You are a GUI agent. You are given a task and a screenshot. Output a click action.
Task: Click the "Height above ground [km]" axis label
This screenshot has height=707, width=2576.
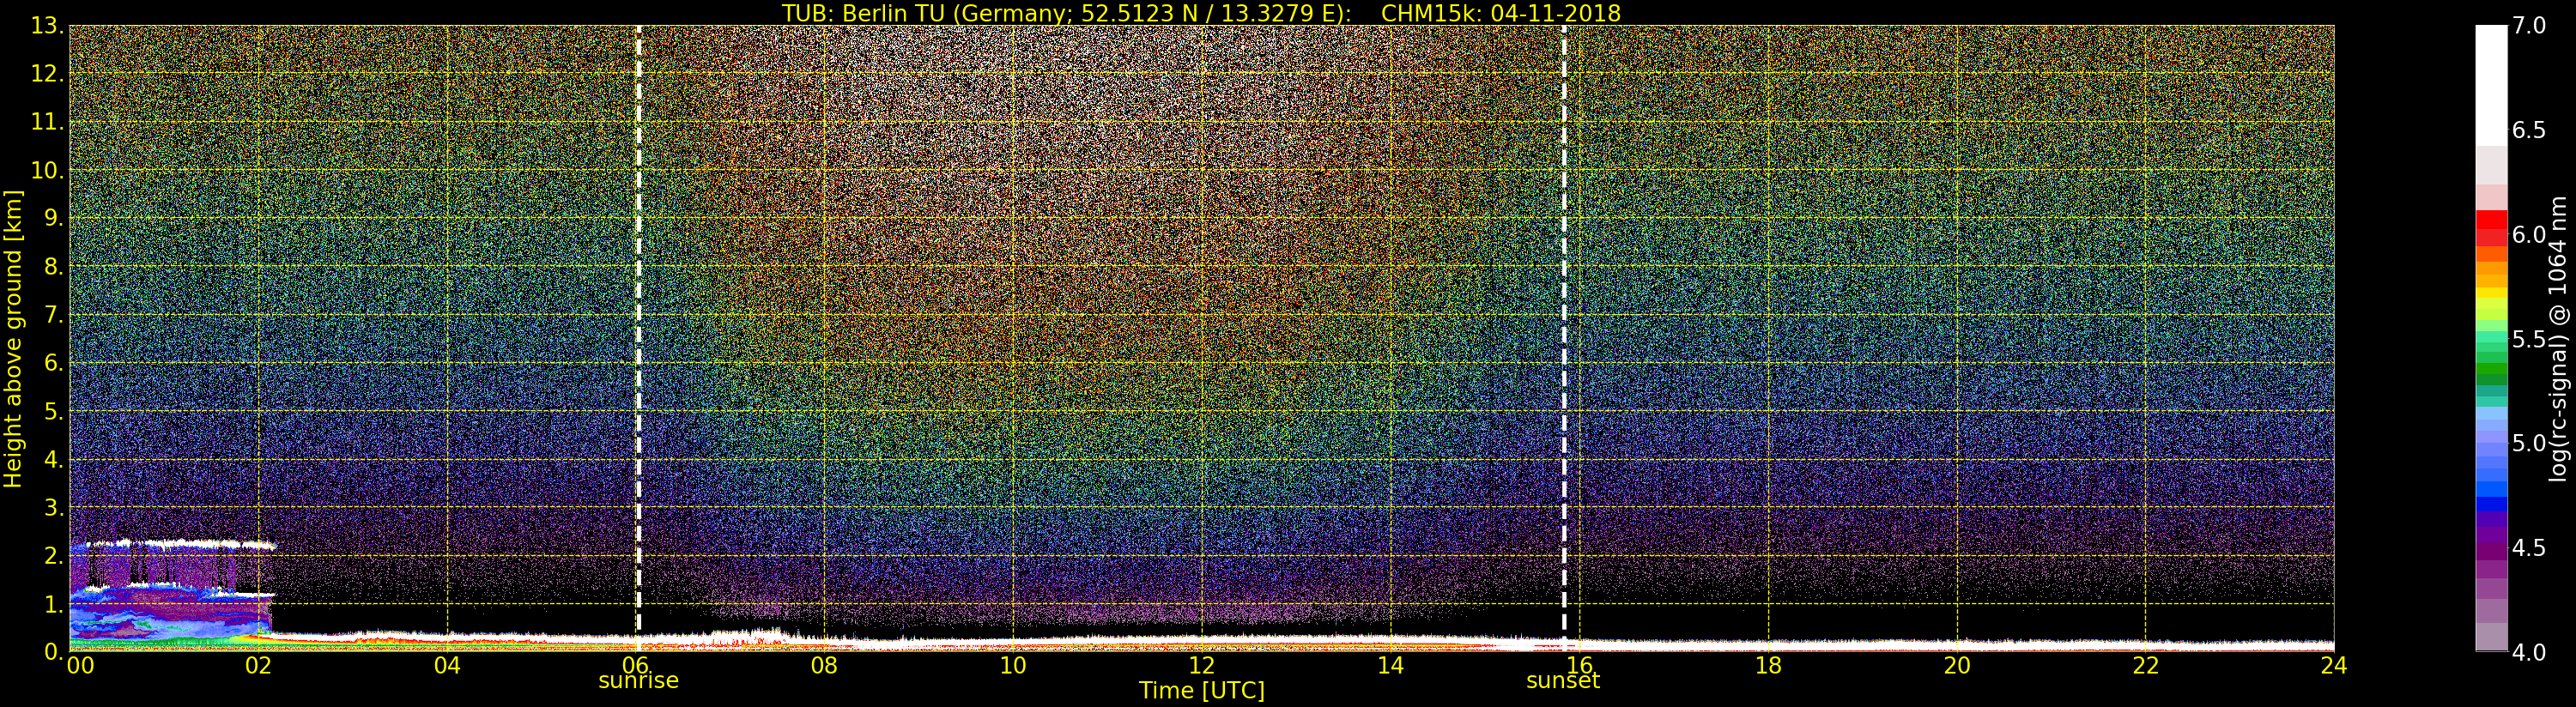(x=13, y=338)
